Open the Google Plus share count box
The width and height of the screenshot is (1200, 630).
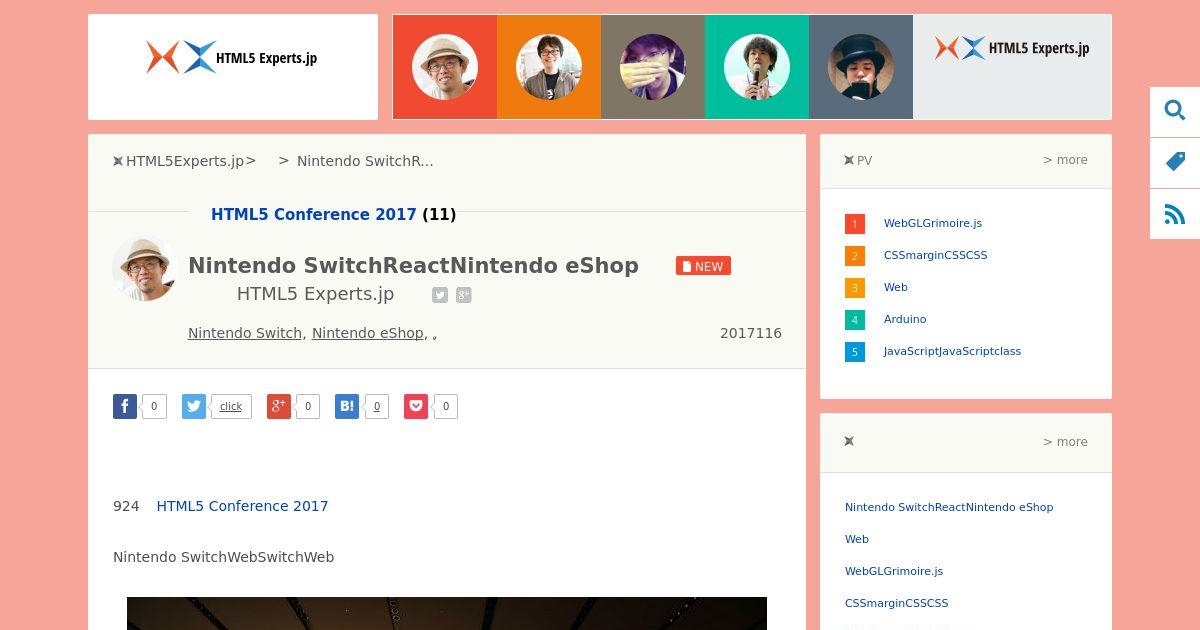pyautogui.click(x=308, y=406)
